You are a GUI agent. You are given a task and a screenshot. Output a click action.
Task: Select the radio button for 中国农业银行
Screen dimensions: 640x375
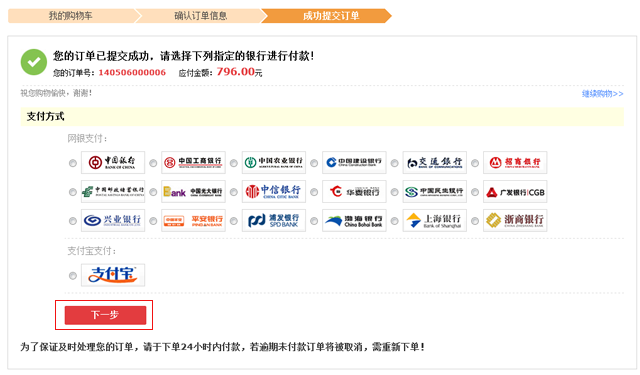tap(233, 163)
